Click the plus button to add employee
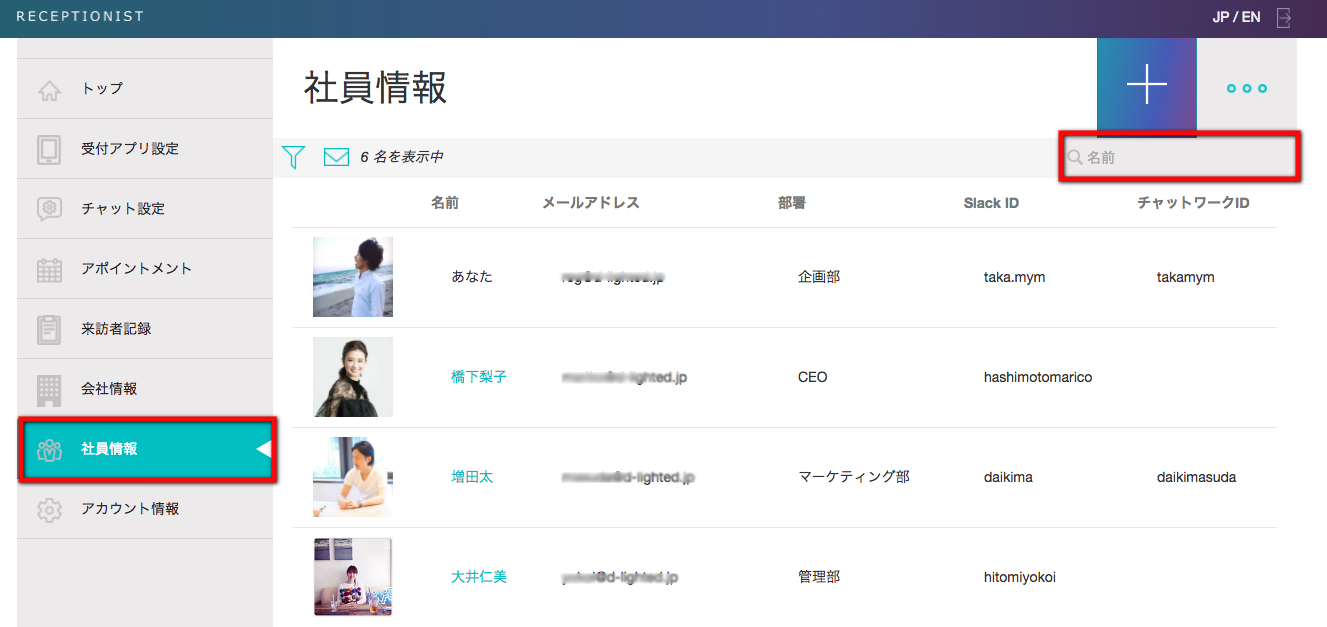This screenshot has width=1327, height=627. click(1146, 87)
